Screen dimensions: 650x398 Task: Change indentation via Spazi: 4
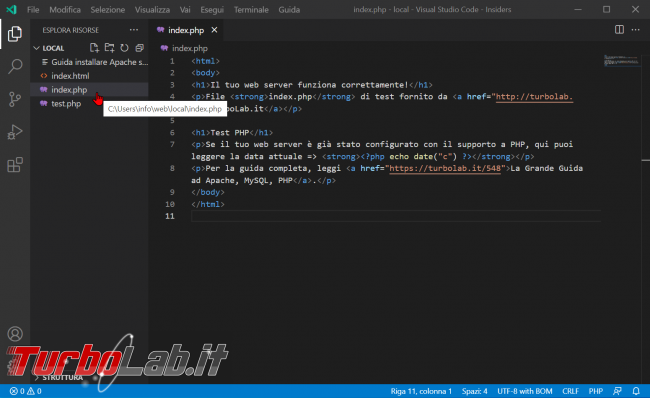tap(475, 391)
